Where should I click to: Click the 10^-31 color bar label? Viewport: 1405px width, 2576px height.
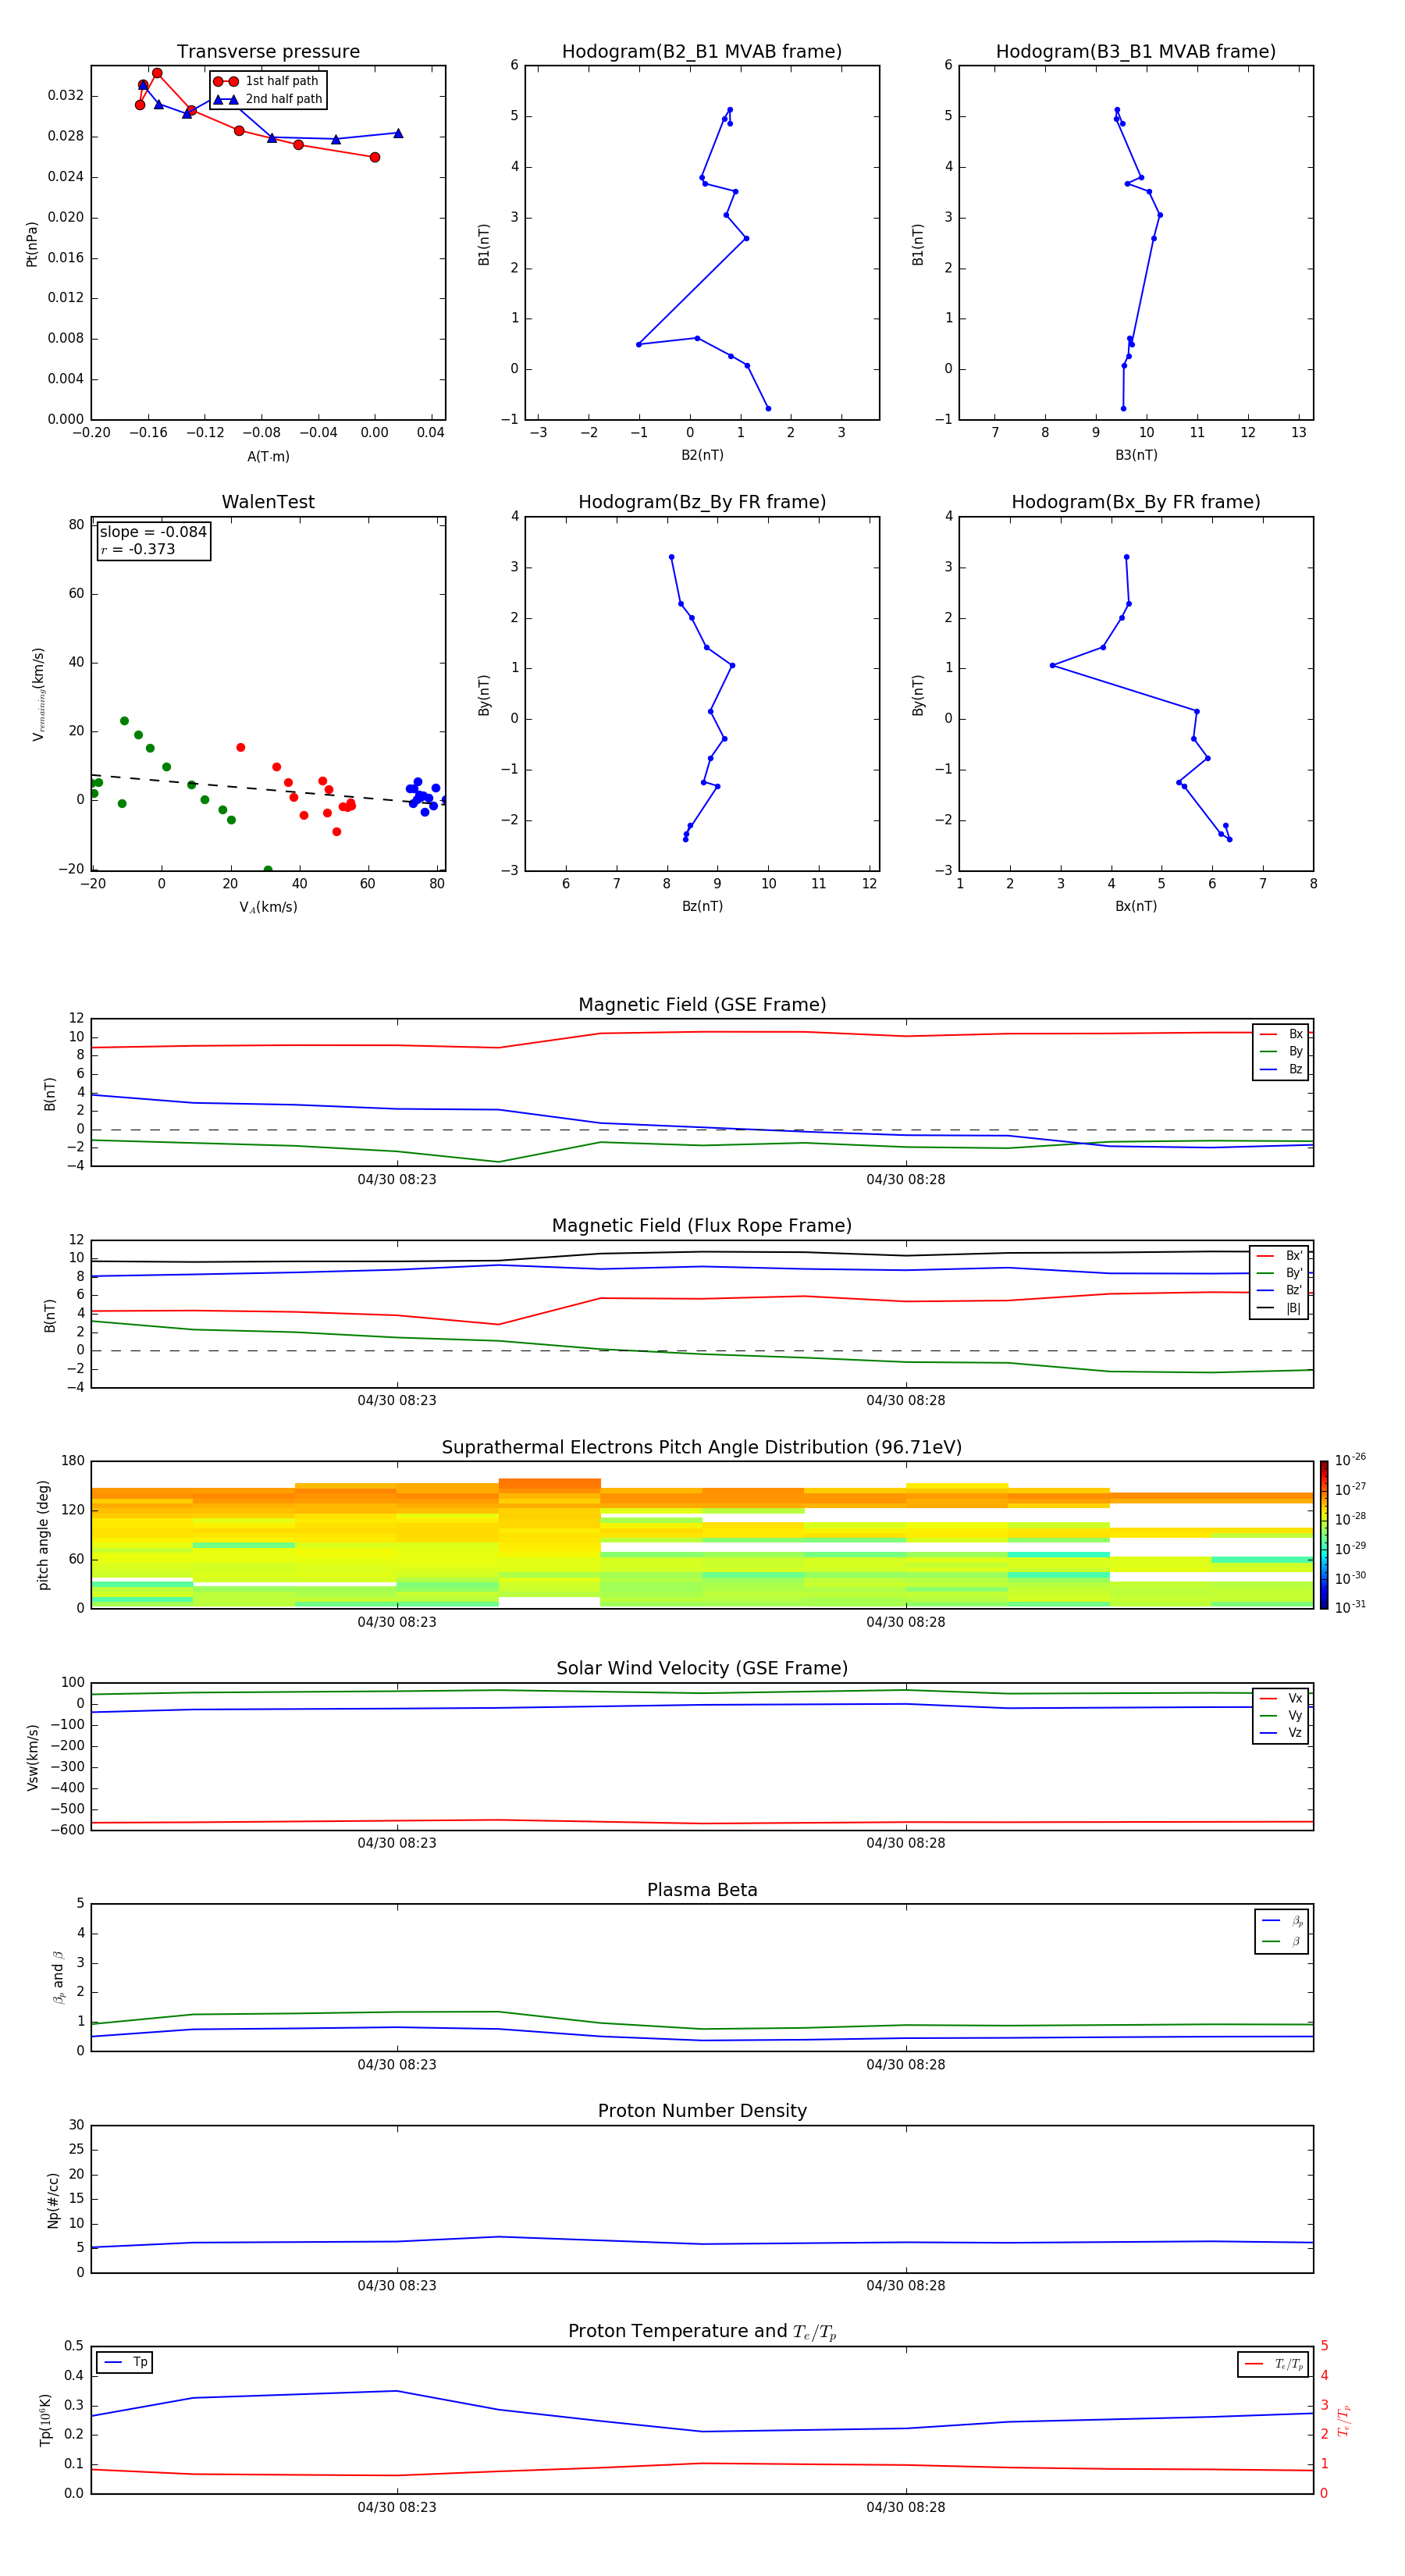[x=1350, y=1607]
